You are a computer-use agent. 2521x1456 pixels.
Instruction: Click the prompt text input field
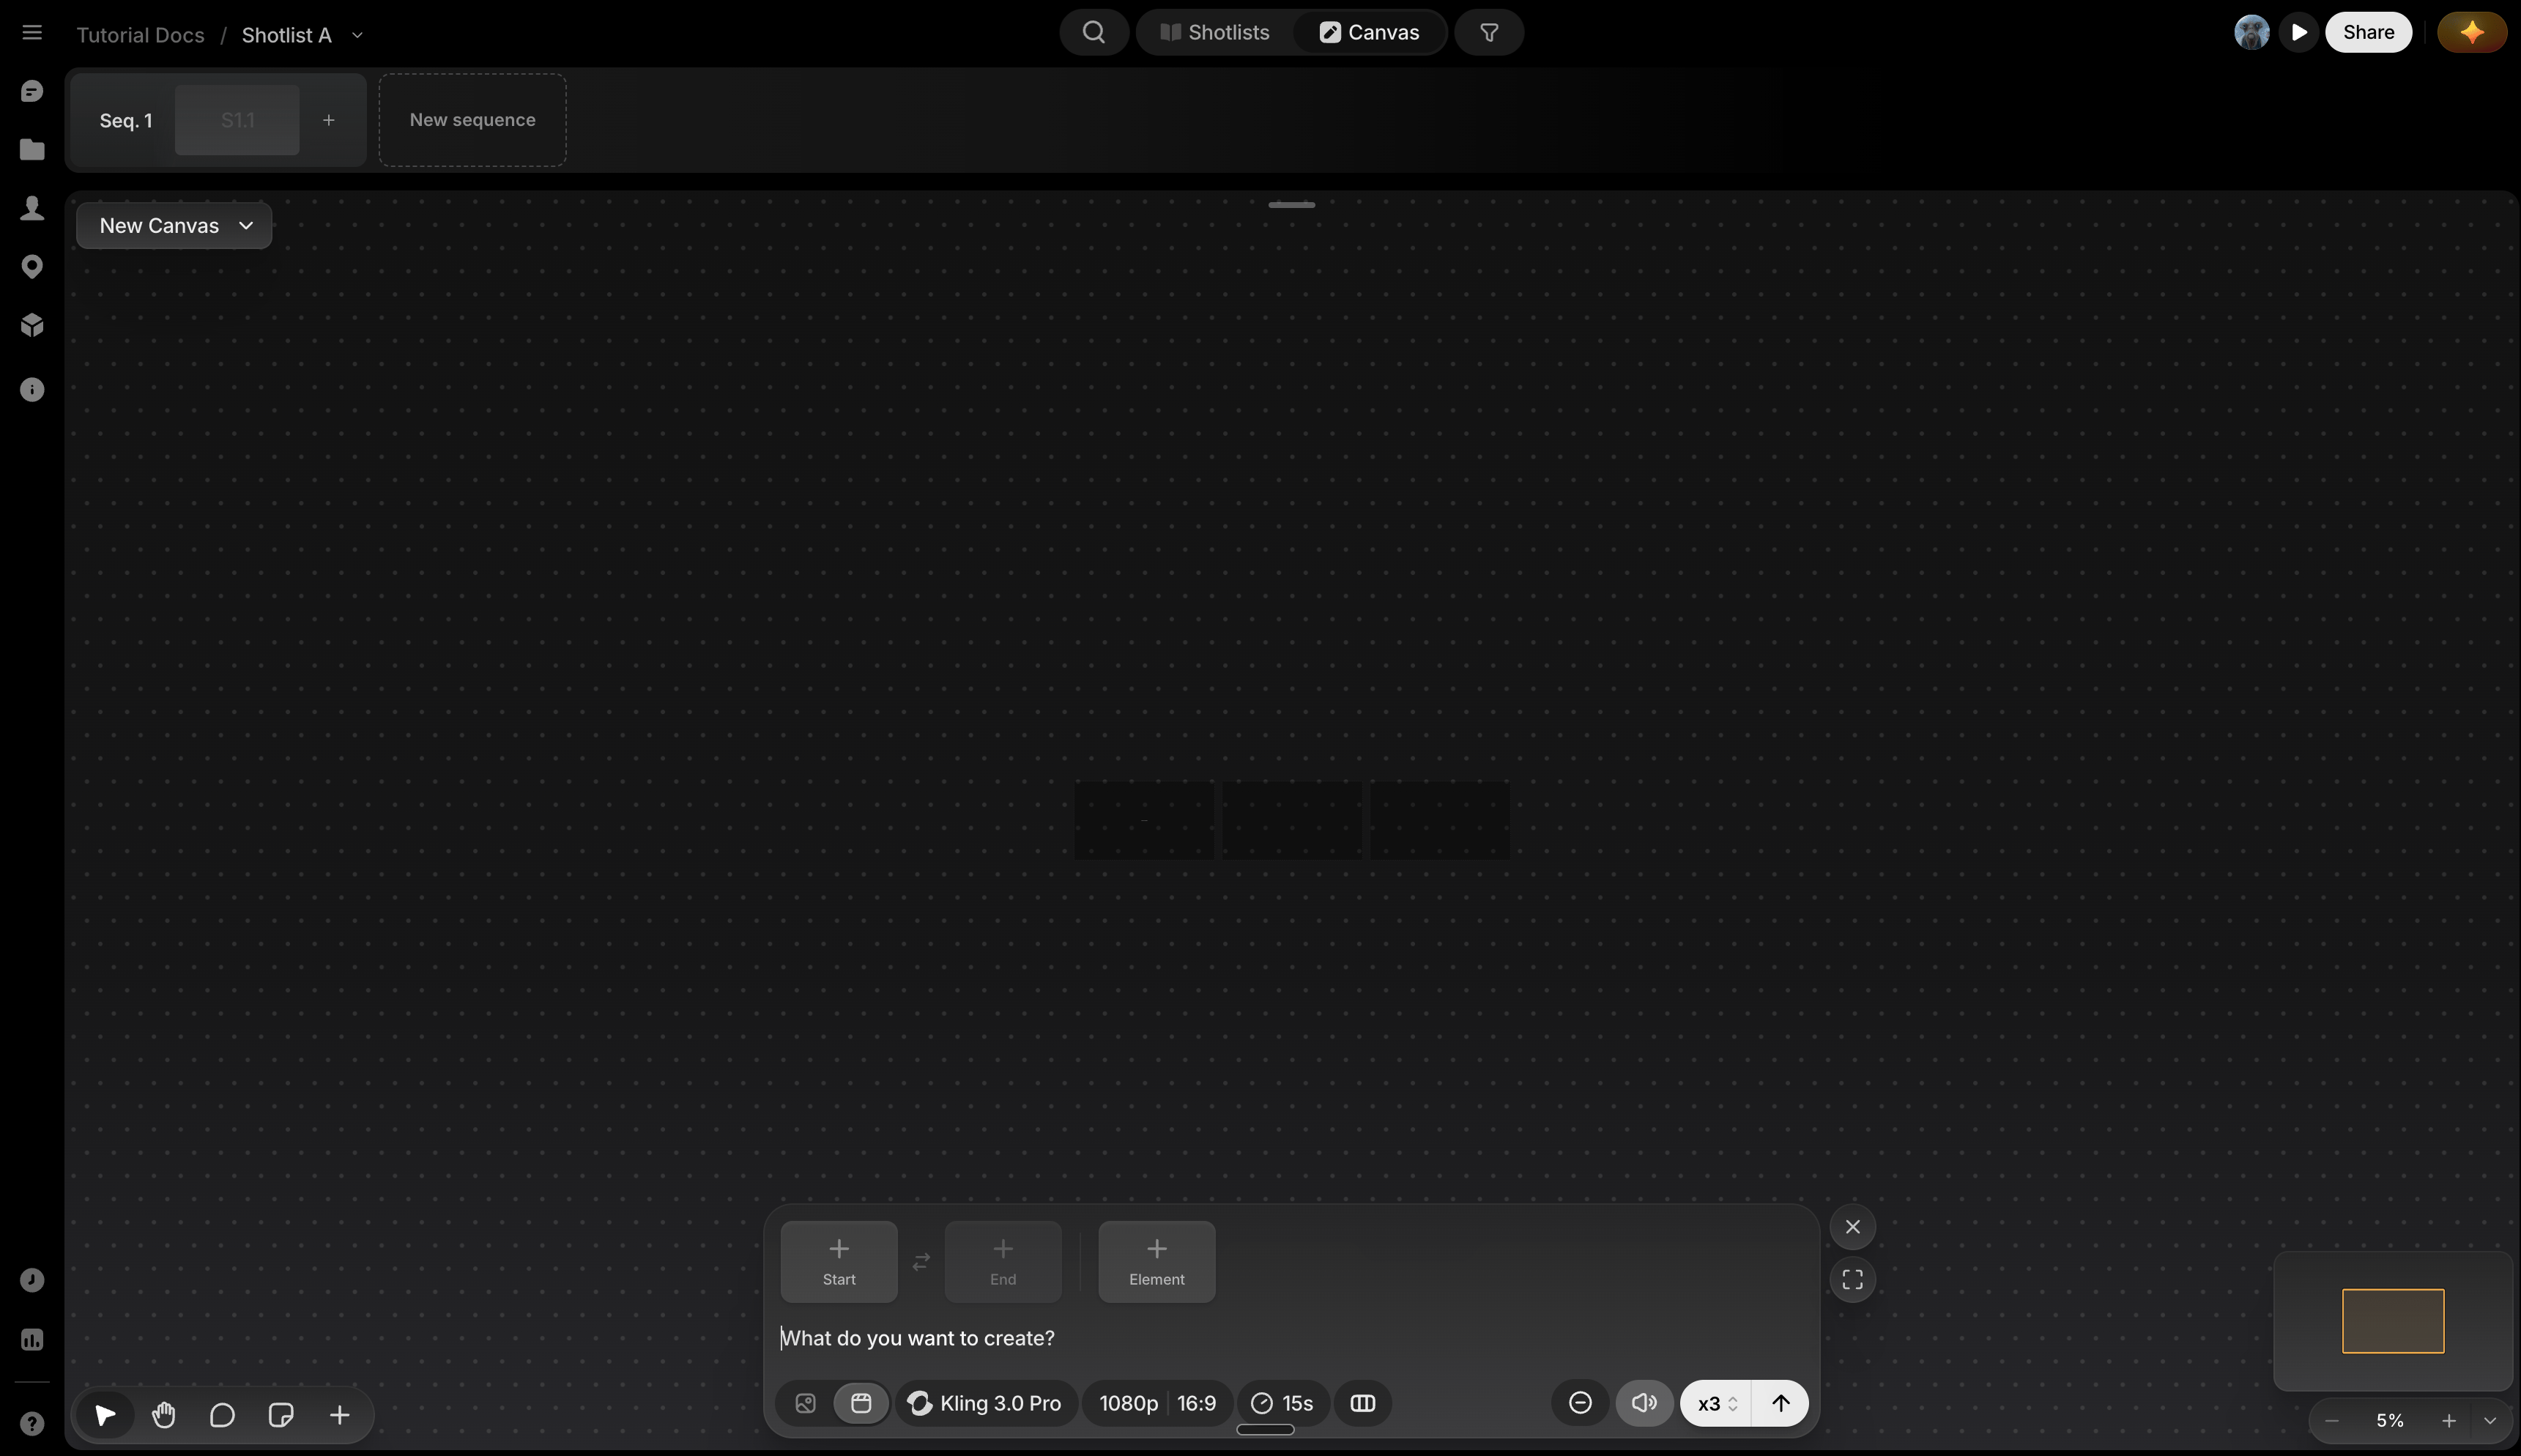pyautogui.click(x=1290, y=1338)
